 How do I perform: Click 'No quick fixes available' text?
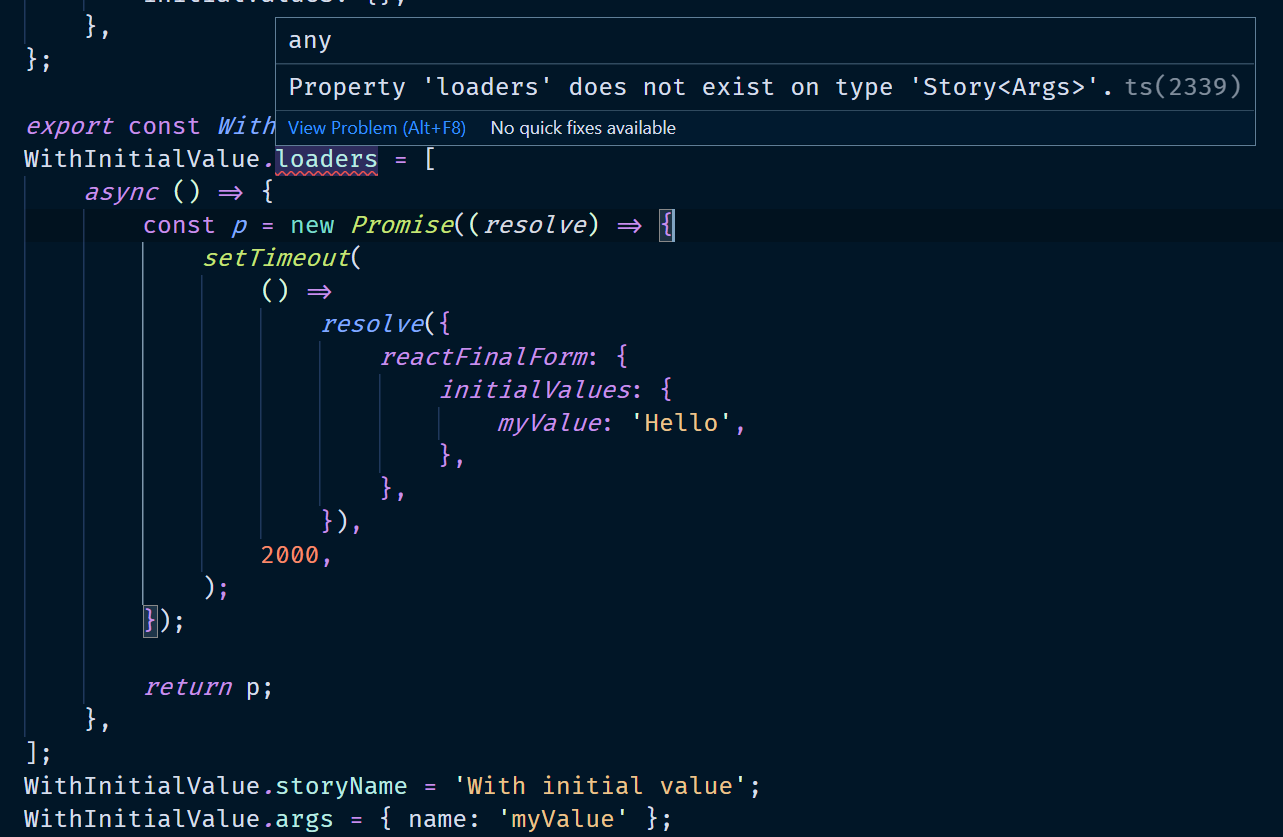[582, 128]
